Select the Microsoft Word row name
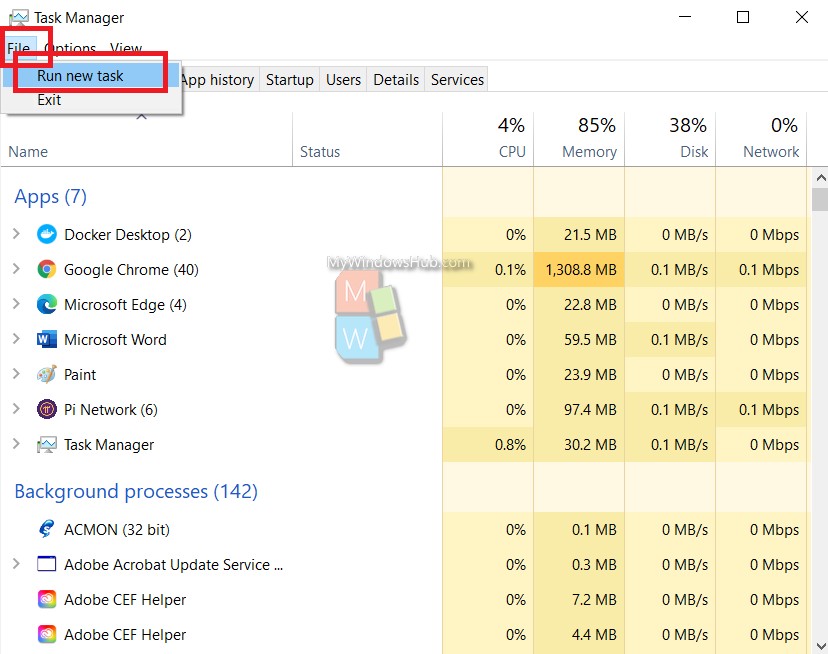Image resolution: width=828 pixels, height=654 pixels. pyautogui.click(x=115, y=340)
